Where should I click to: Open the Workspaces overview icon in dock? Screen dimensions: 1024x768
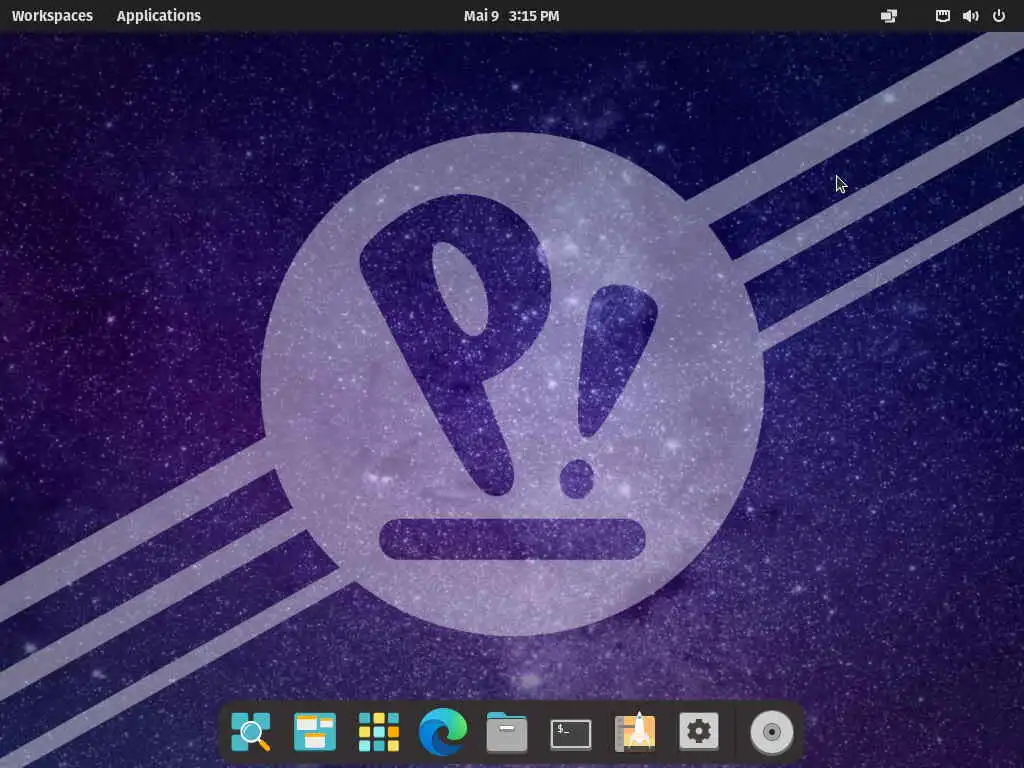pyautogui.click(x=315, y=732)
